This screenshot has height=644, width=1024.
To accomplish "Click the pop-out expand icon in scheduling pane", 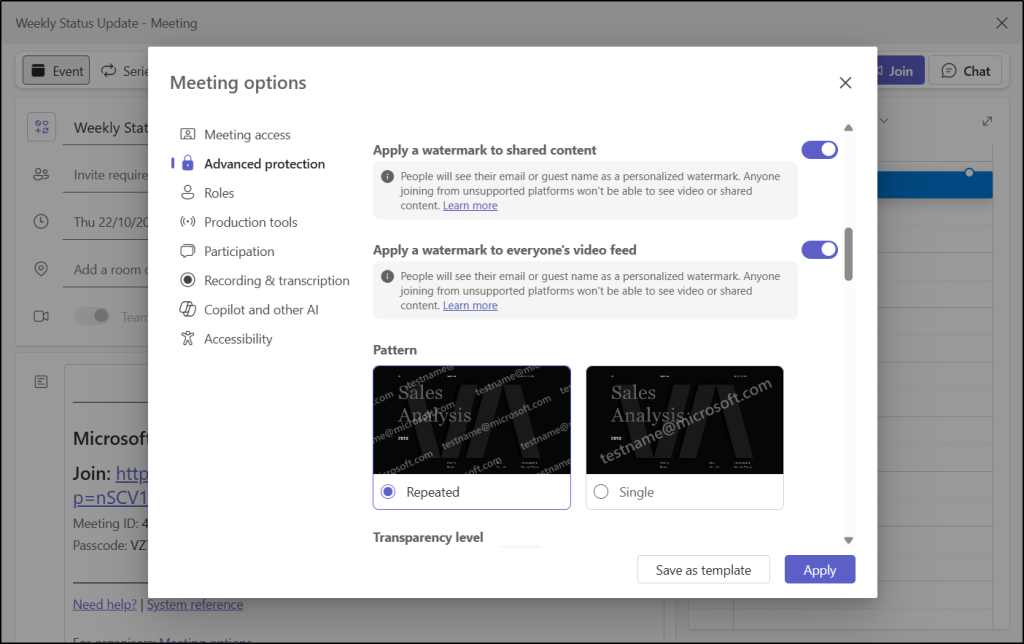I will point(987,121).
